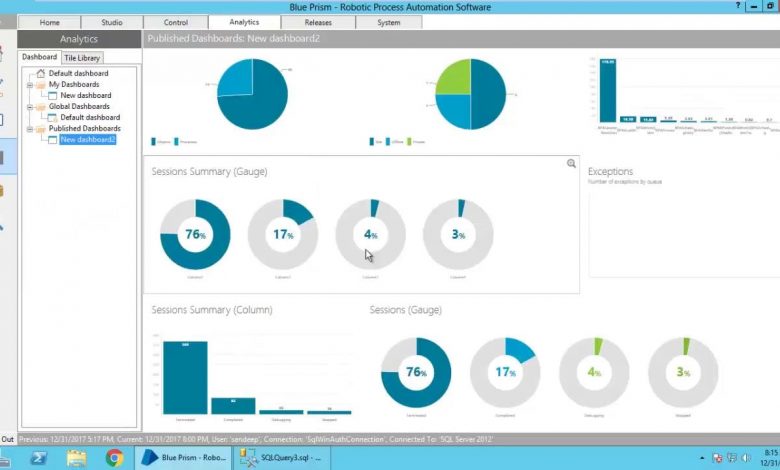780x470 pixels.
Task: Select top-level Default dashboard with home icon
Action: [78, 73]
